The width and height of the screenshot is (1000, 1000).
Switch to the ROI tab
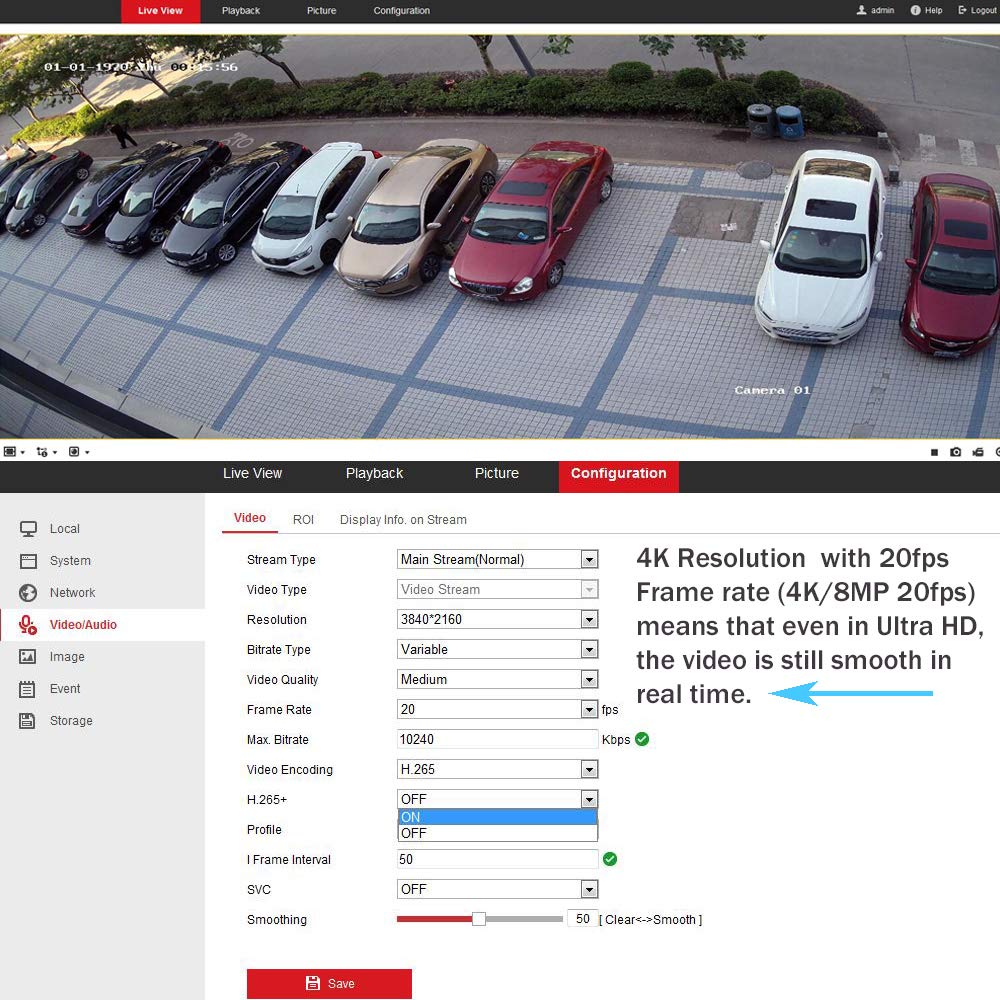(x=303, y=520)
